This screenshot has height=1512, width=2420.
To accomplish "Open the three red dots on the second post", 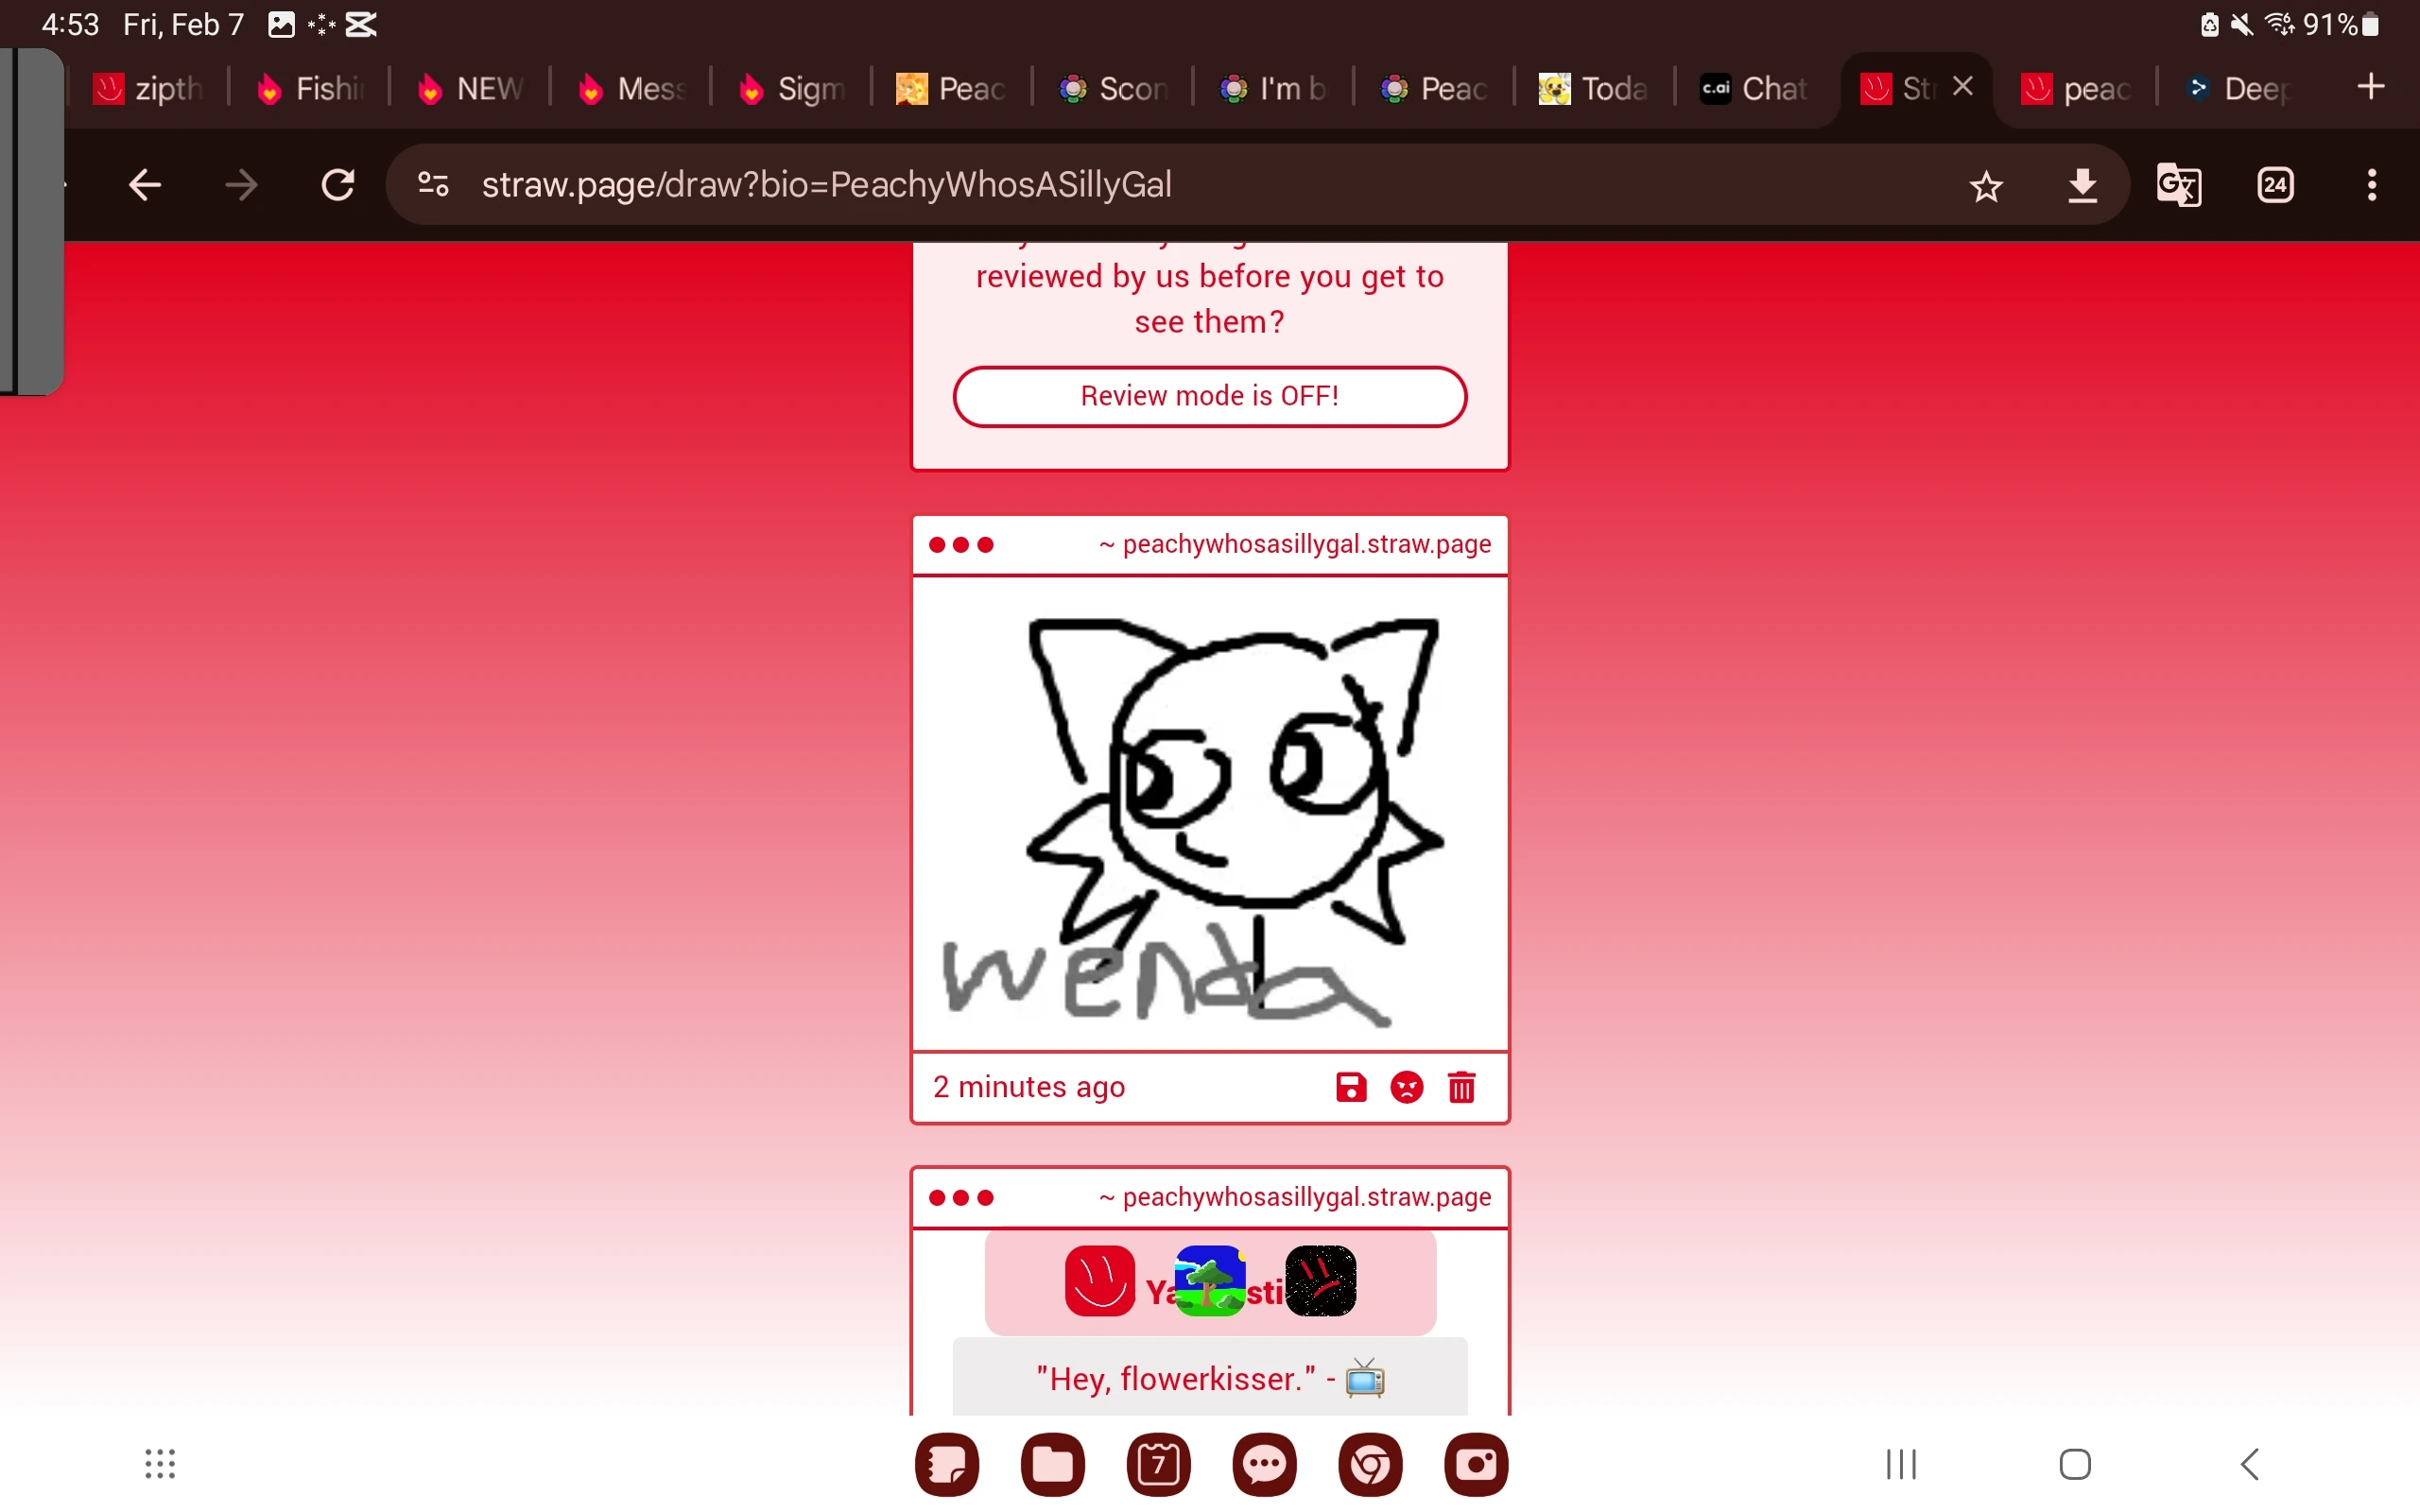I will point(960,1197).
